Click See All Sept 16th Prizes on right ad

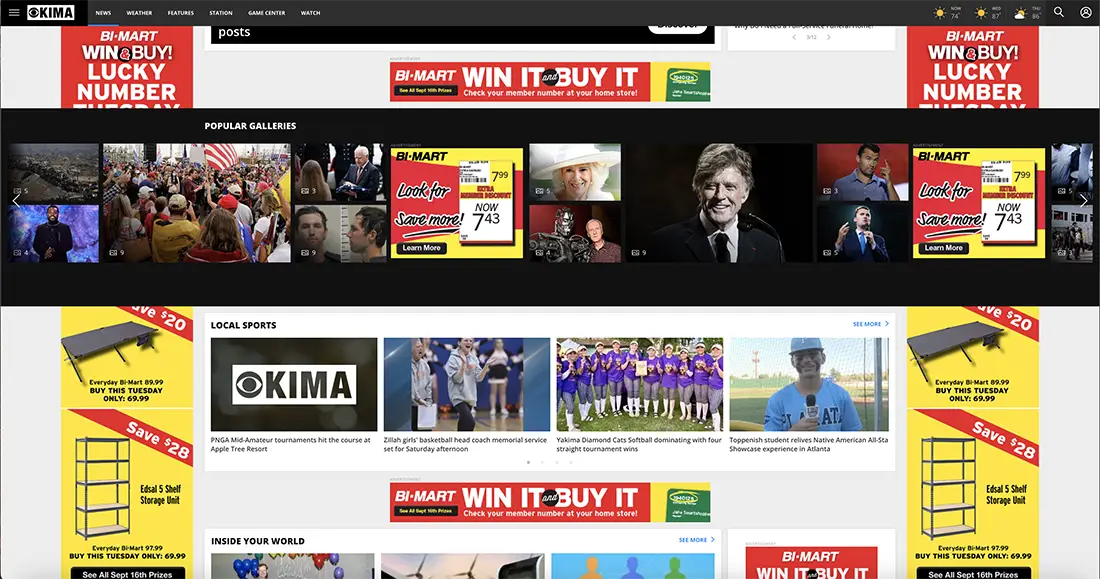tap(973, 573)
